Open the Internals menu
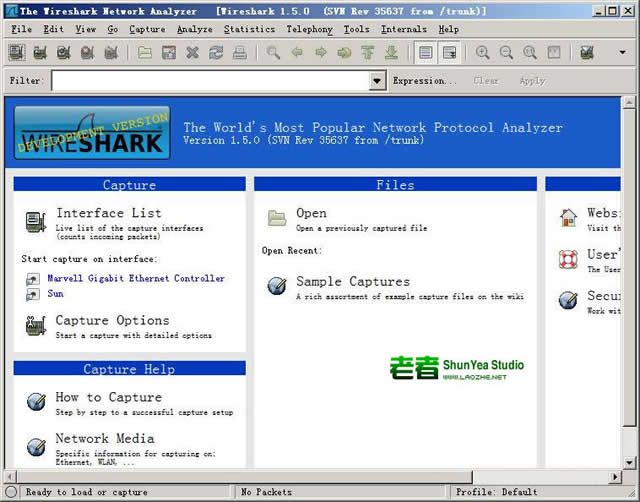The height and width of the screenshot is (502, 640). [404, 29]
